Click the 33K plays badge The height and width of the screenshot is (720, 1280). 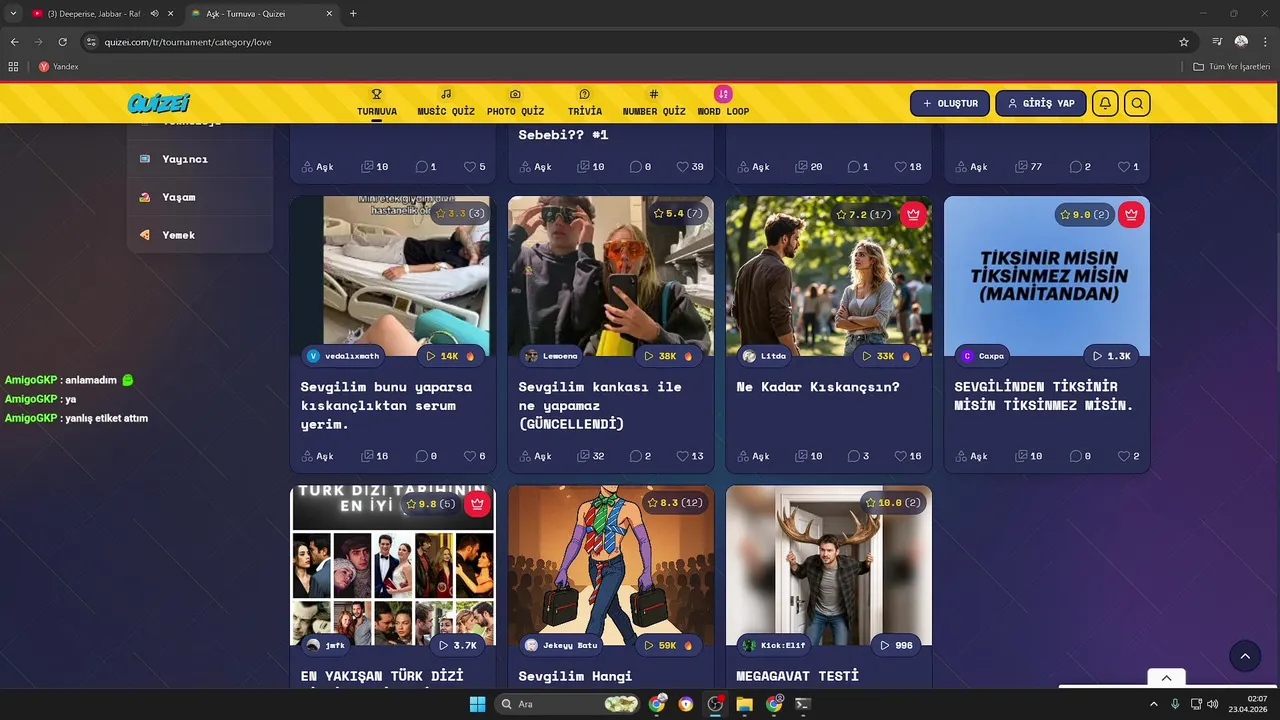tap(886, 356)
